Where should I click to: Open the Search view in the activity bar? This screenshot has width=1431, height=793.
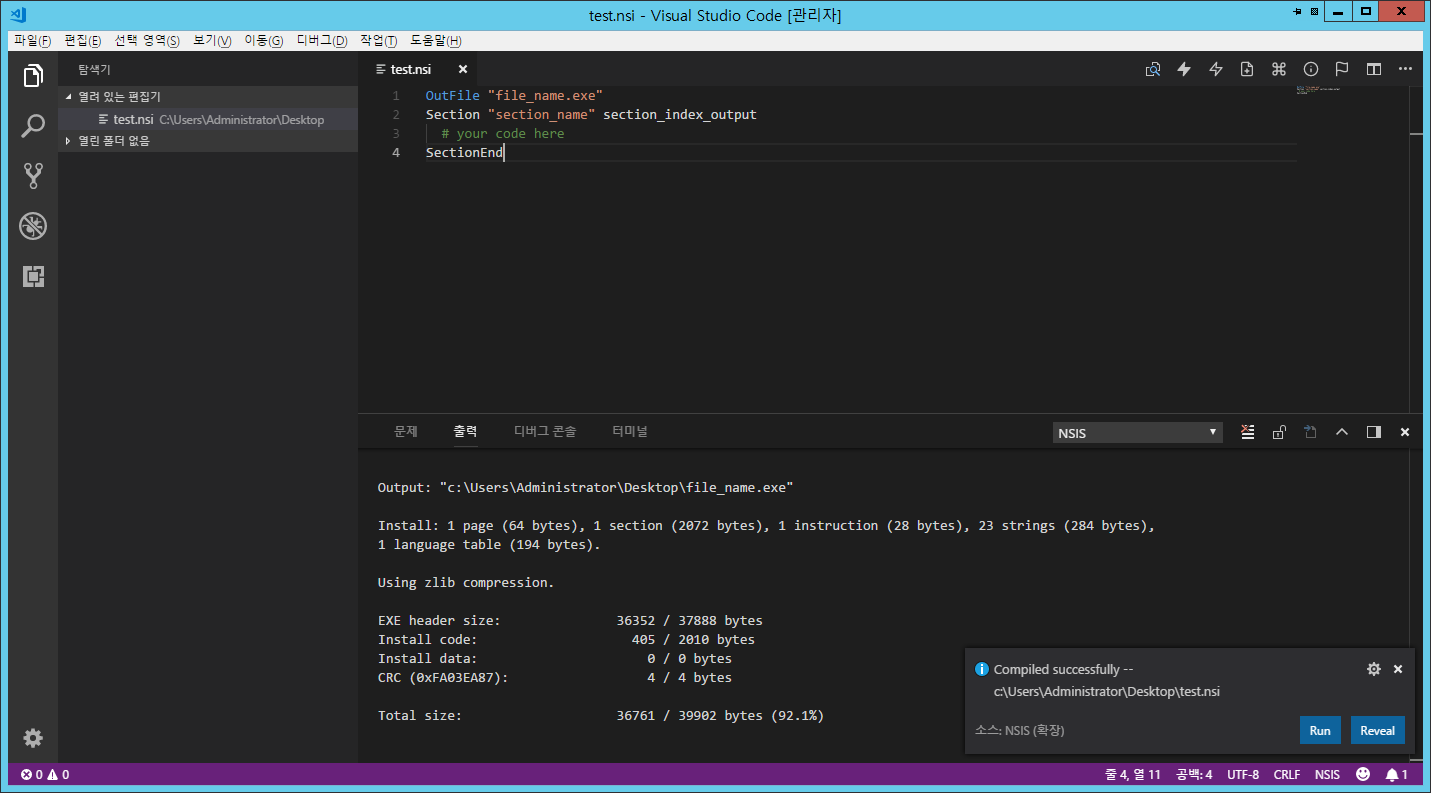click(x=33, y=127)
